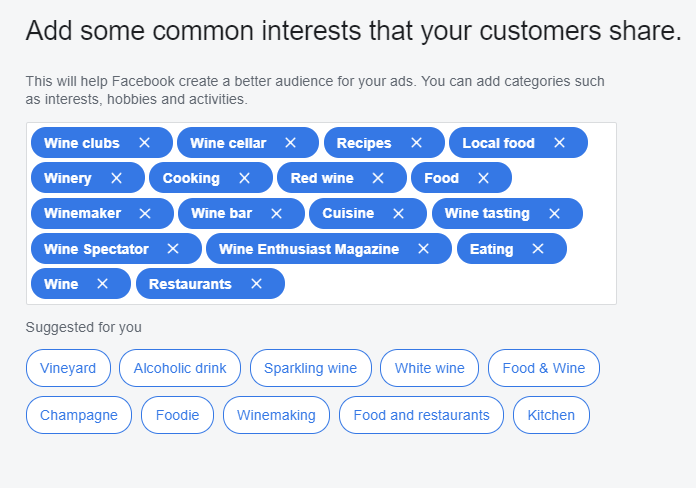Add Vineyard suggested interest
Screen dimensions: 696x488
point(68,368)
